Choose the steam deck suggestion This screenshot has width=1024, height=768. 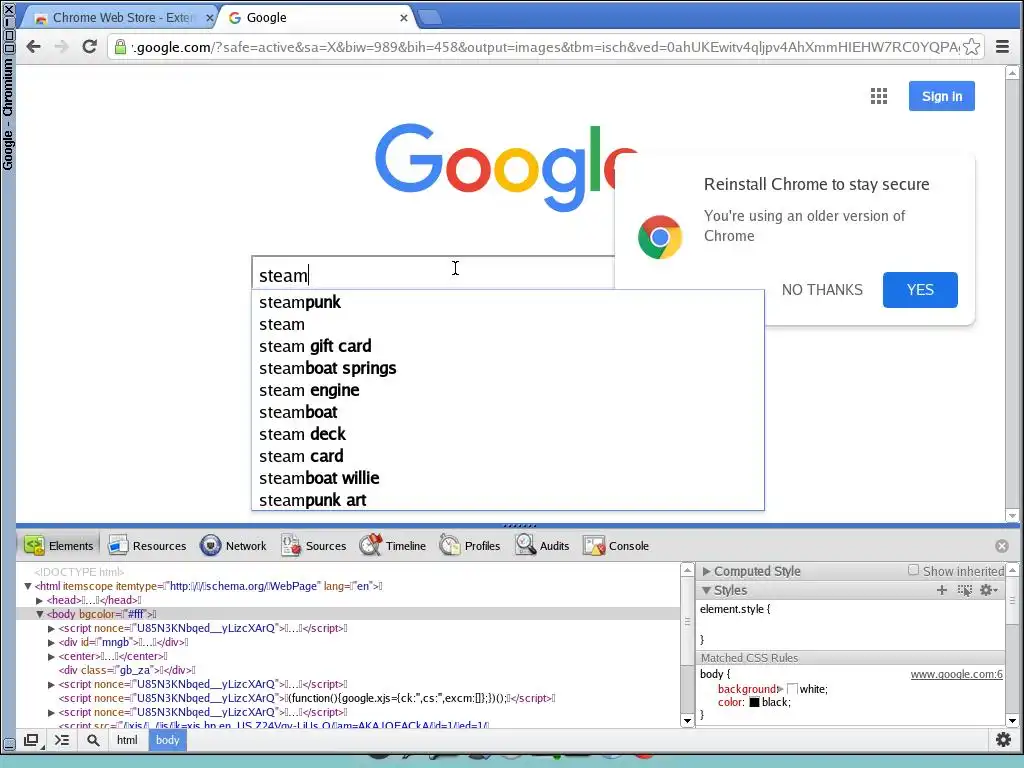pos(507,434)
